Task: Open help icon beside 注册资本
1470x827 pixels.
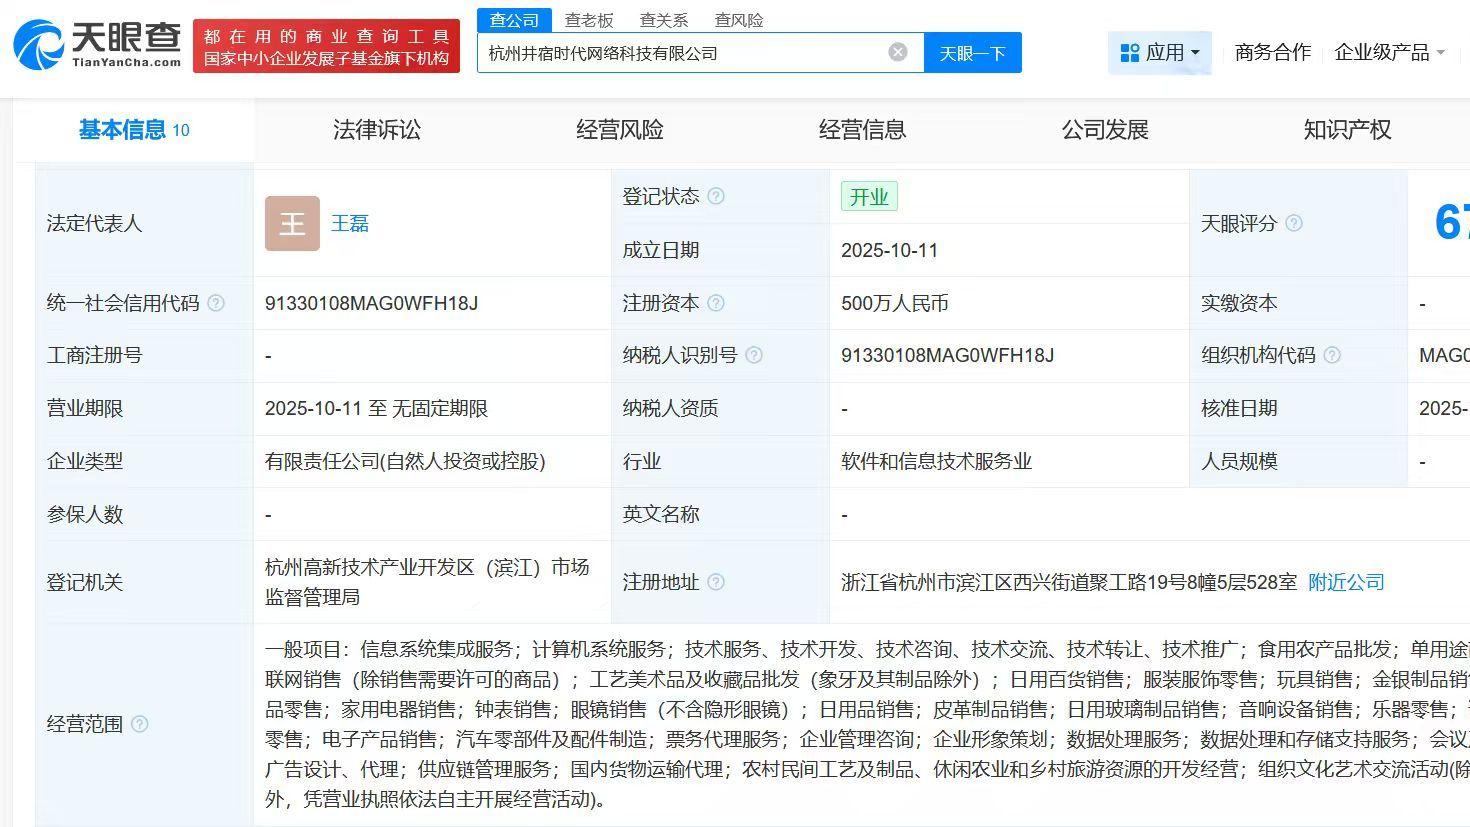Action: [x=716, y=303]
